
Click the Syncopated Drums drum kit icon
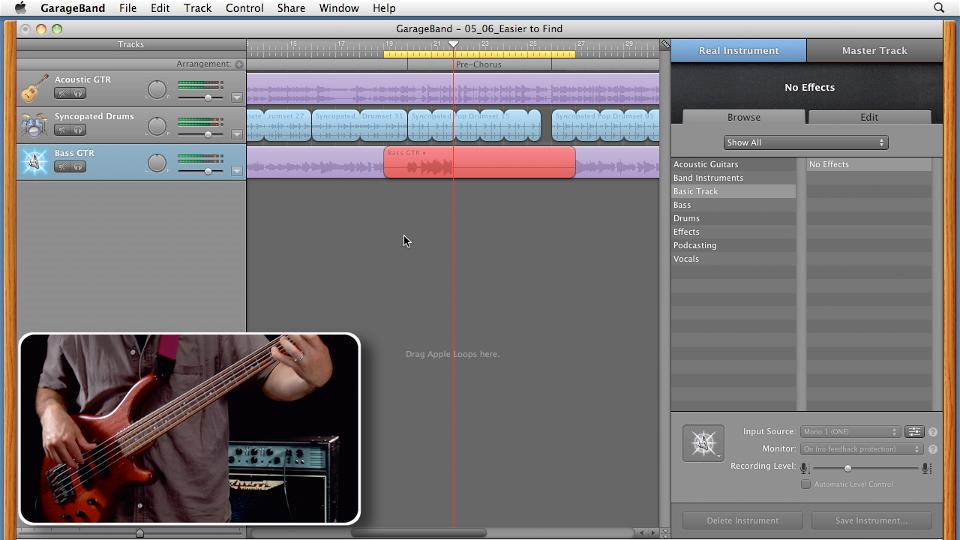coord(34,125)
